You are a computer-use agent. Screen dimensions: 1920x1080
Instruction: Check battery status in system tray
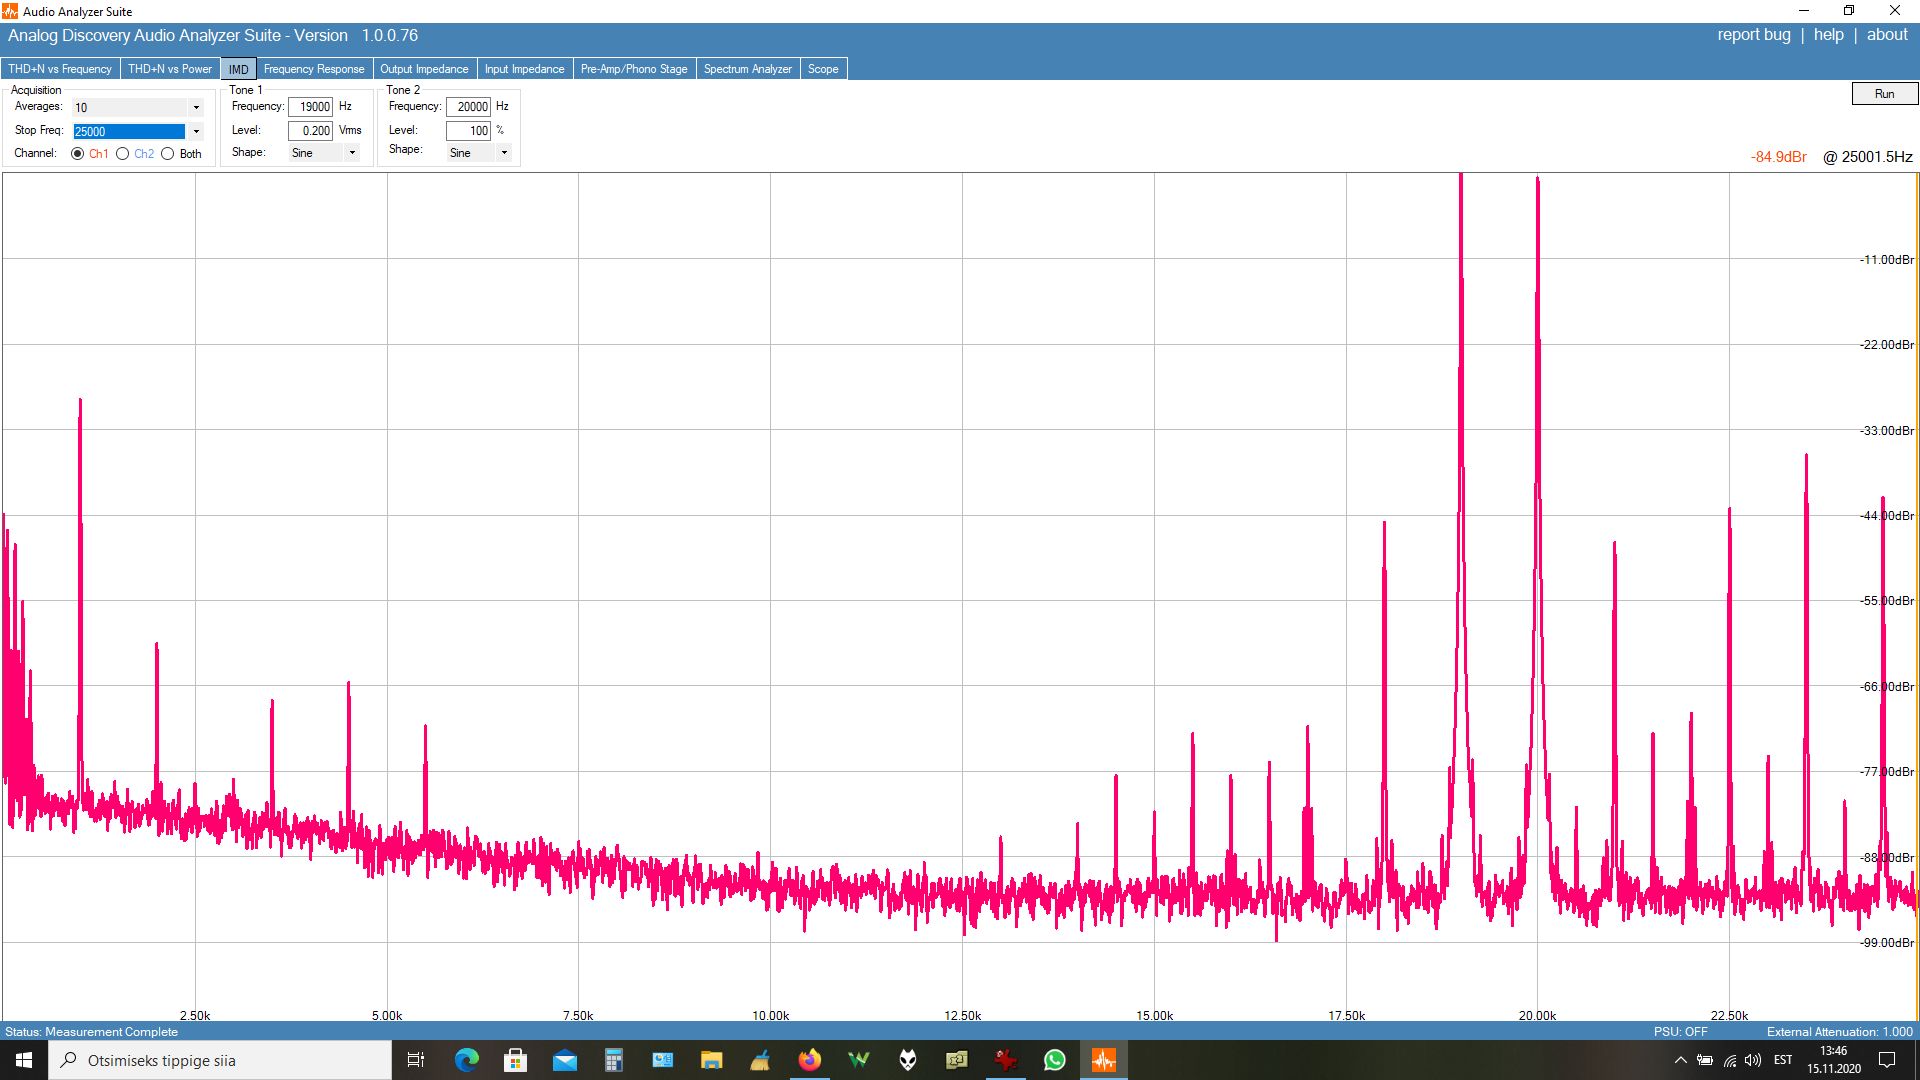[1705, 1060]
